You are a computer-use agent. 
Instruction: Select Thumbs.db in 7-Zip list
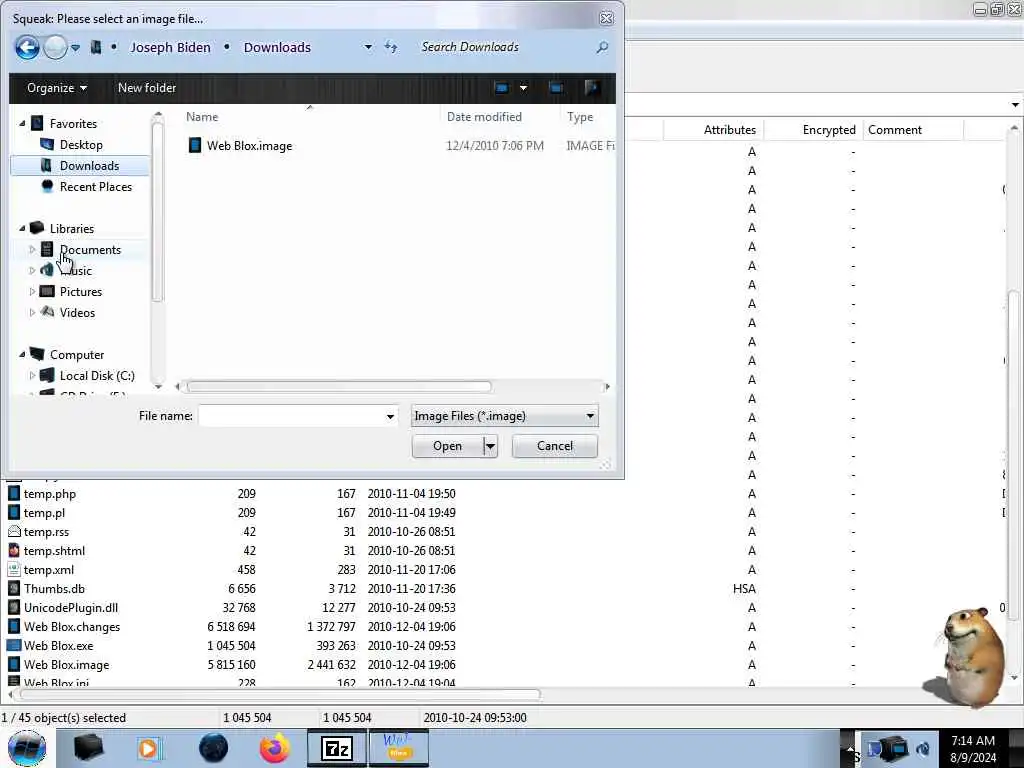(54, 588)
